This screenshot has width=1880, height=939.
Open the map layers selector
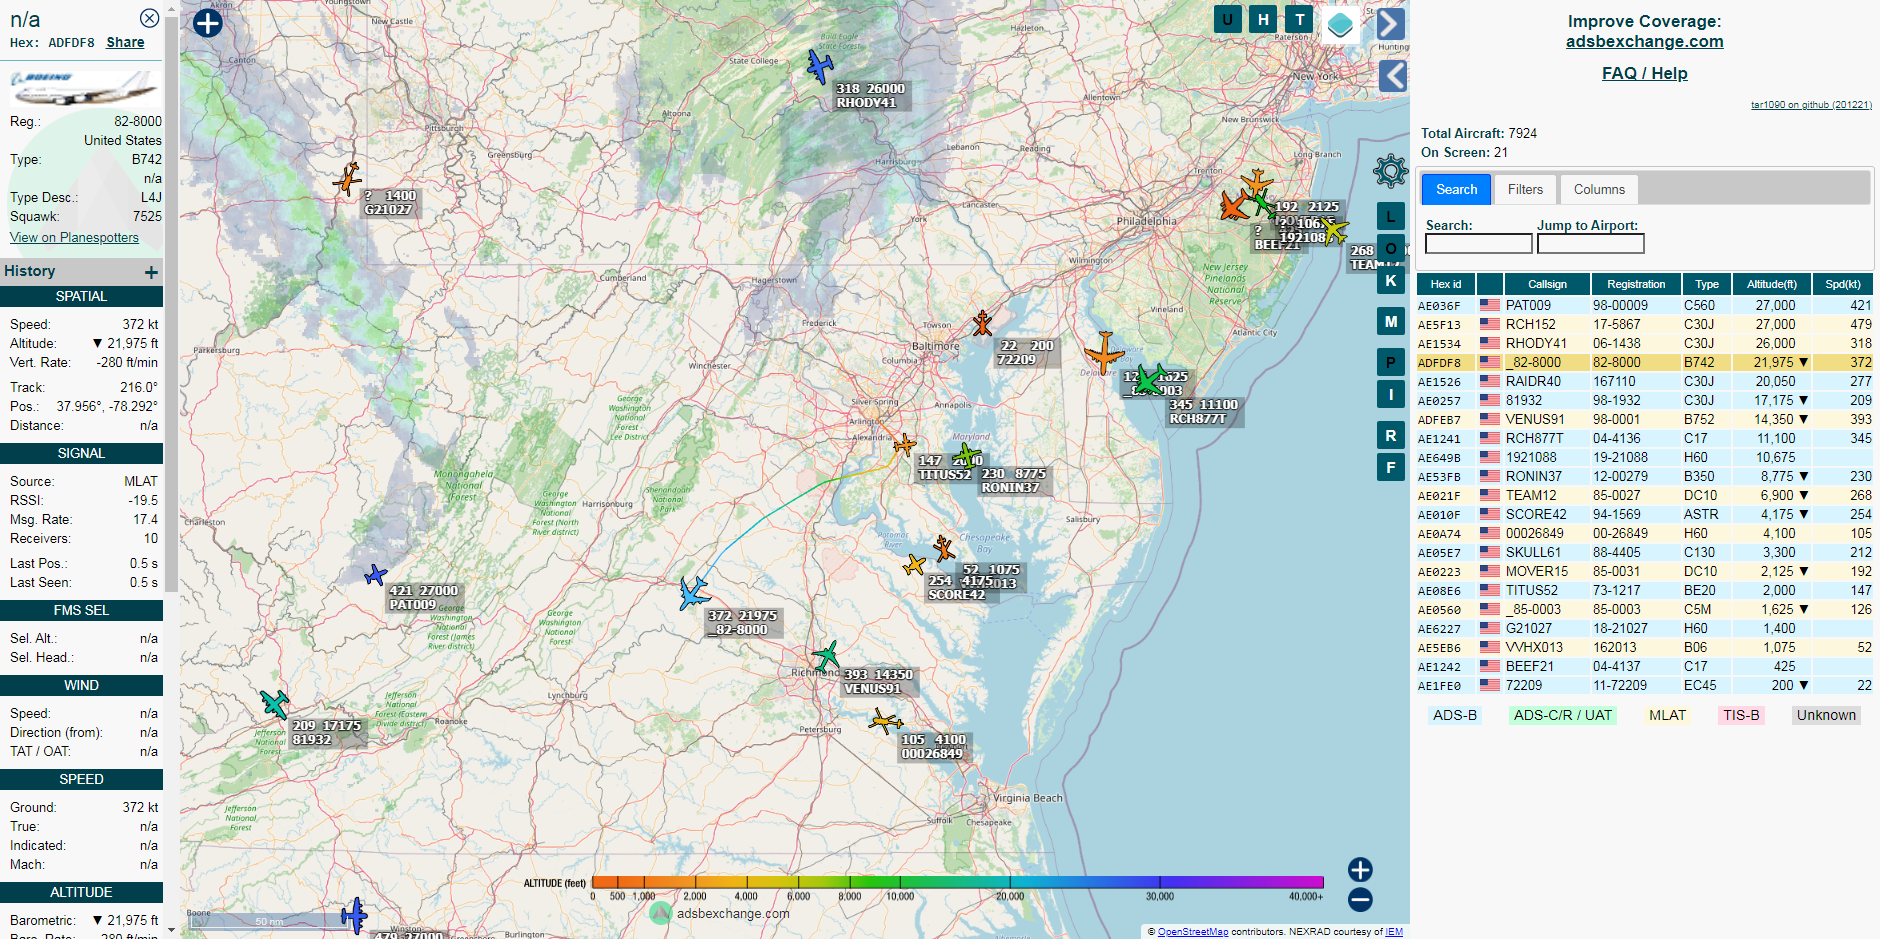(x=1340, y=24)
